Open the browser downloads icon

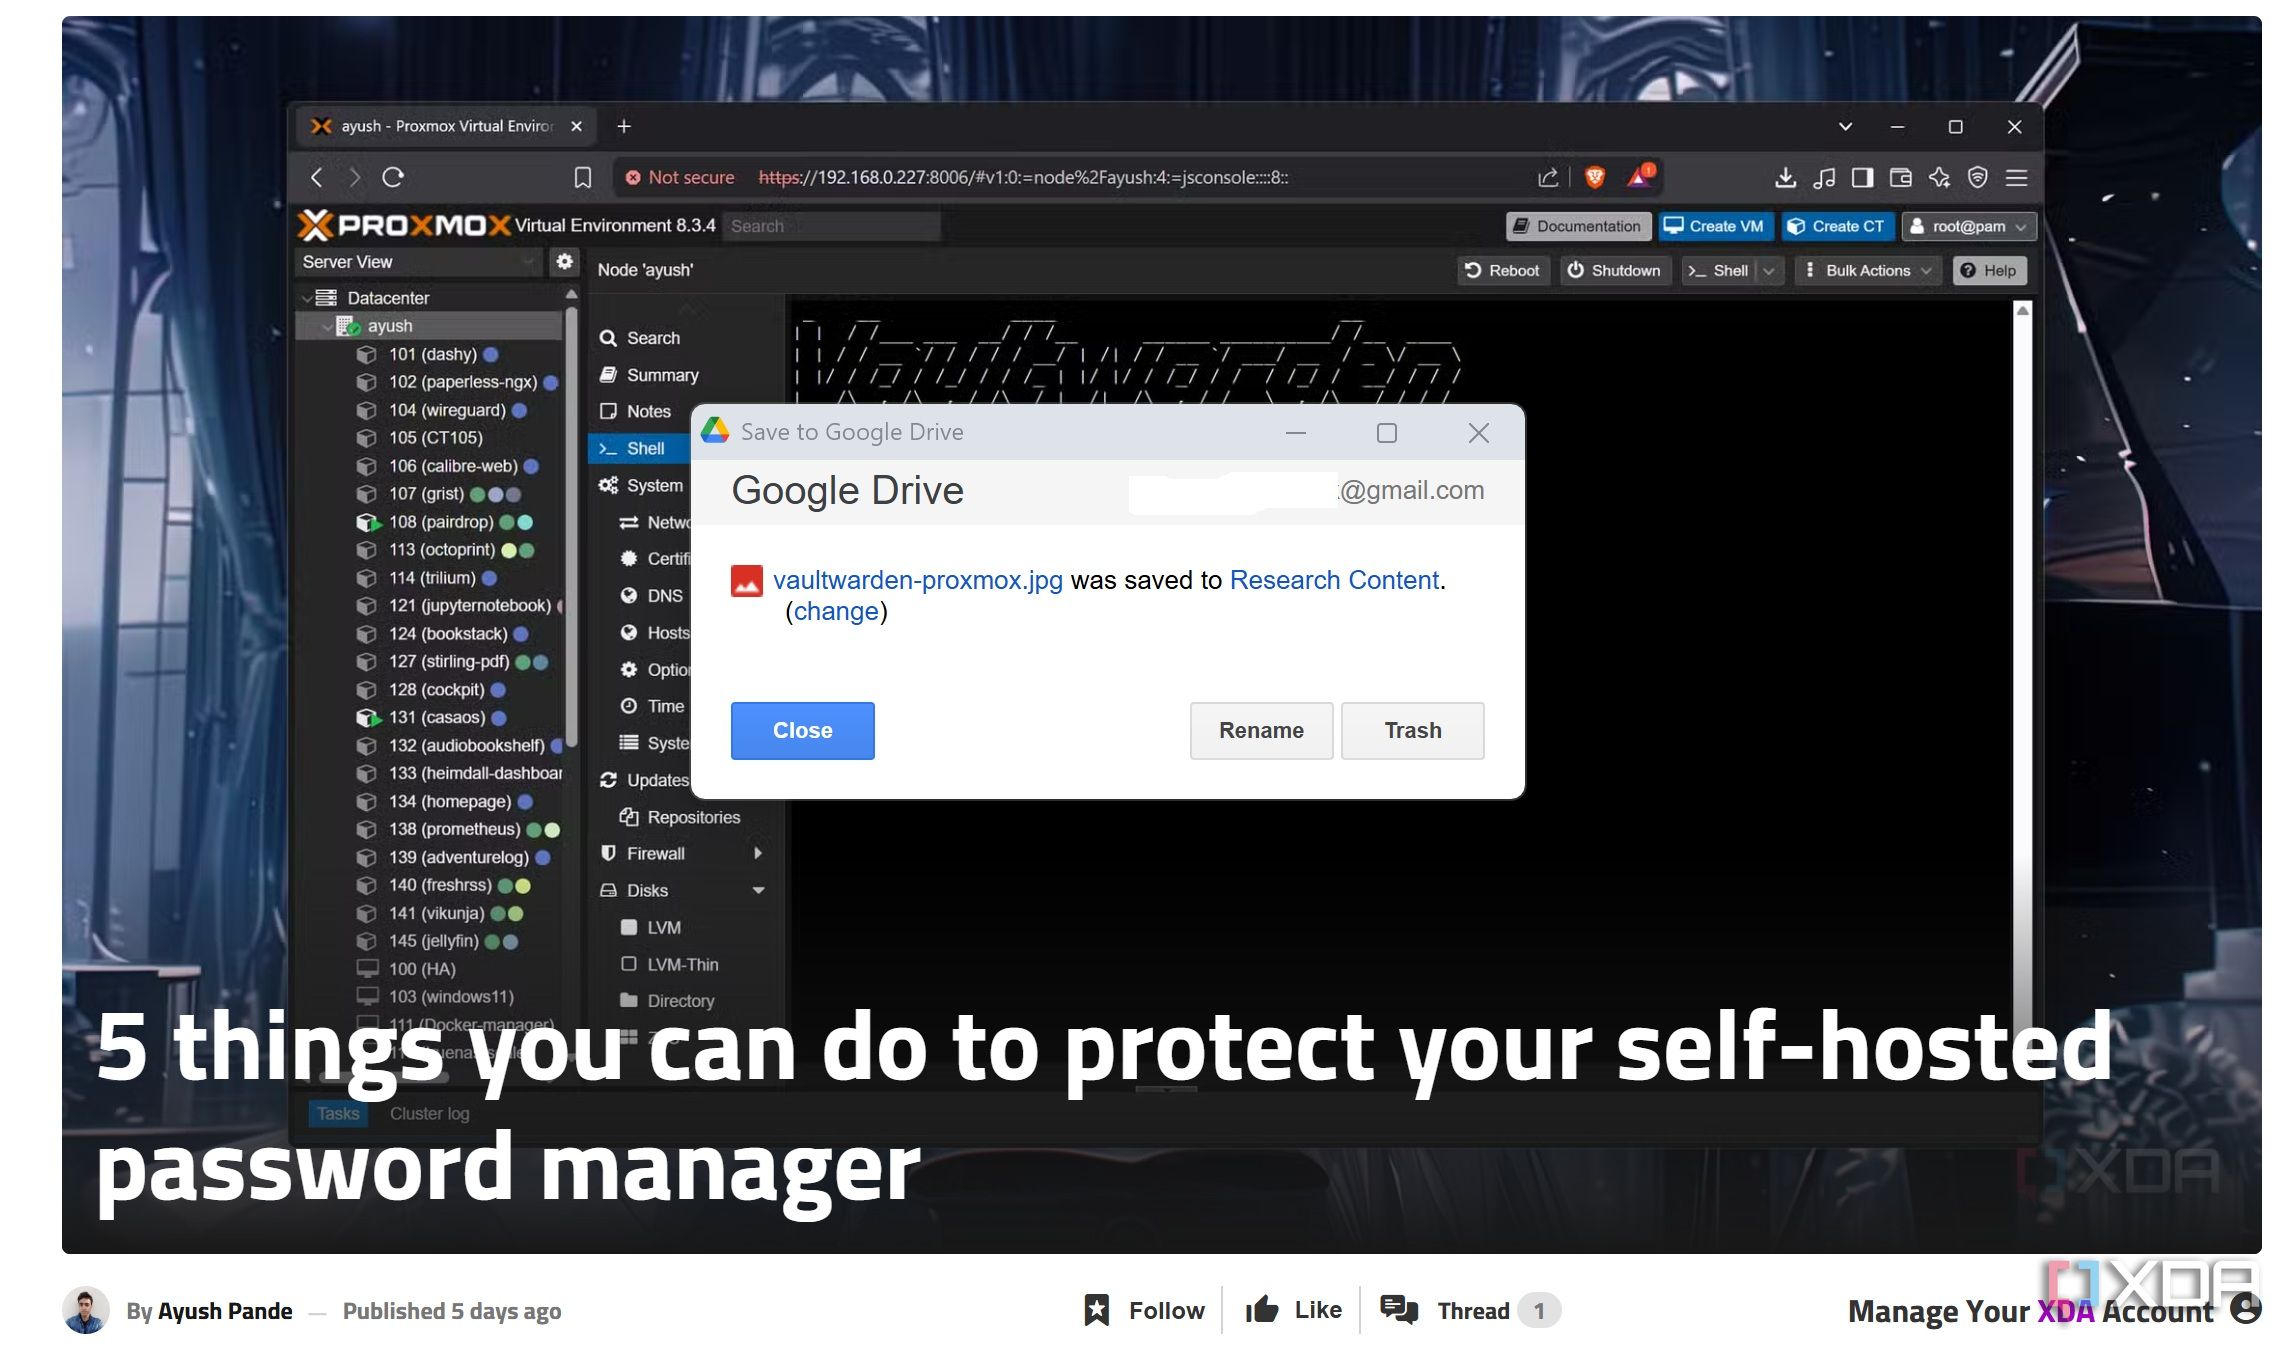tap(1785, 178)
